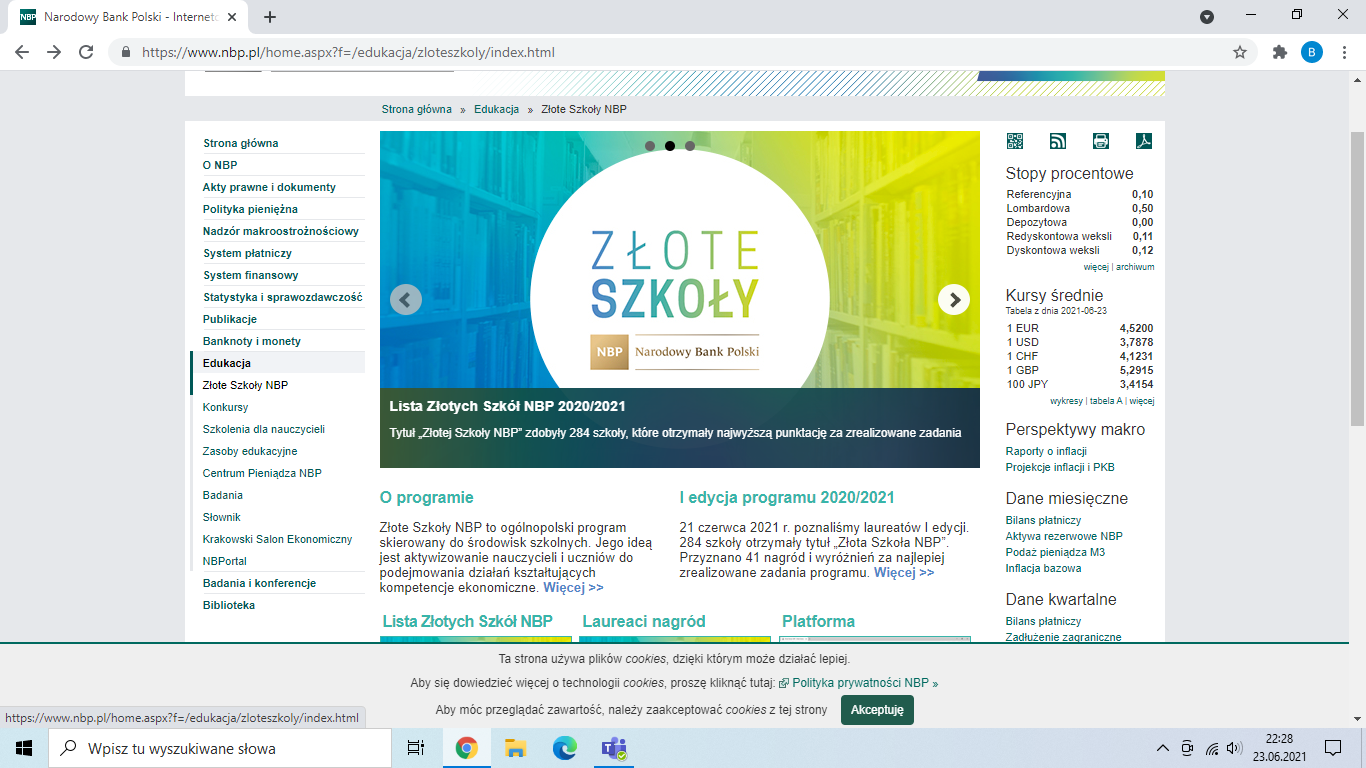Open Banknoty i monety menu item
The width and height of the screenshot is (1366, 768).
click(252, 341)
